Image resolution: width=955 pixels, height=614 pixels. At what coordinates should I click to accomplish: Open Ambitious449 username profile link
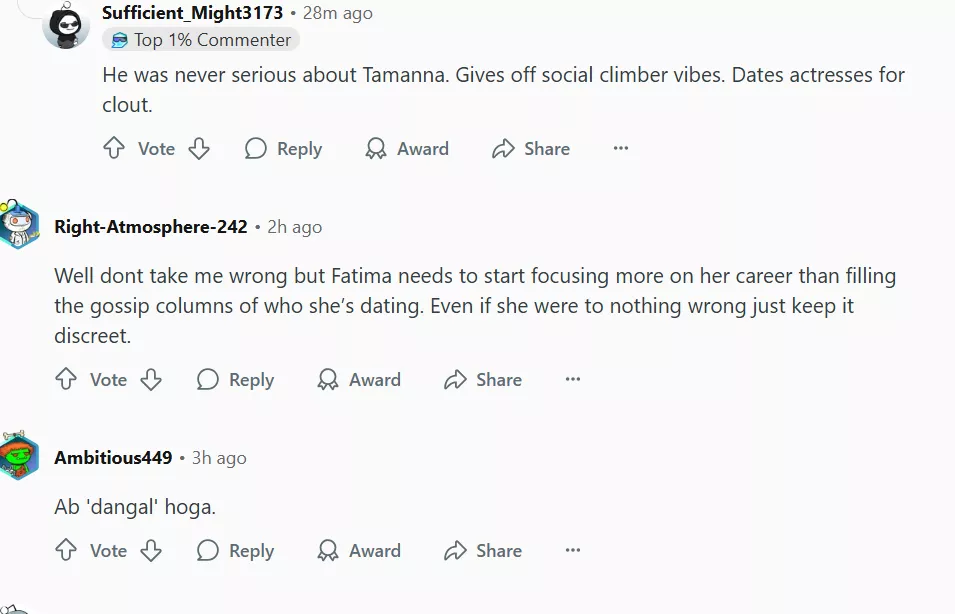[x=113, y=458]
